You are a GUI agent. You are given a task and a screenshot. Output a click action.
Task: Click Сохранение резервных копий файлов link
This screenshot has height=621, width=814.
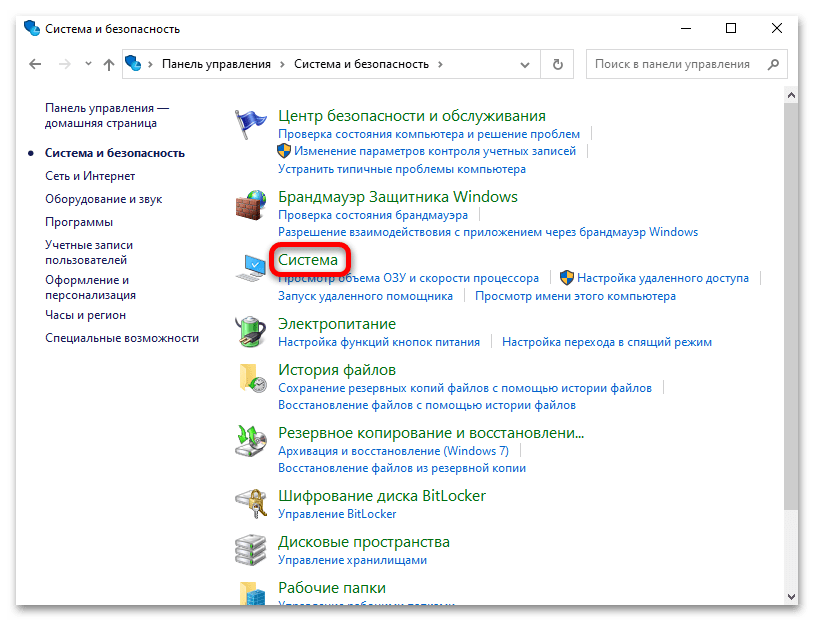point(465,388)
